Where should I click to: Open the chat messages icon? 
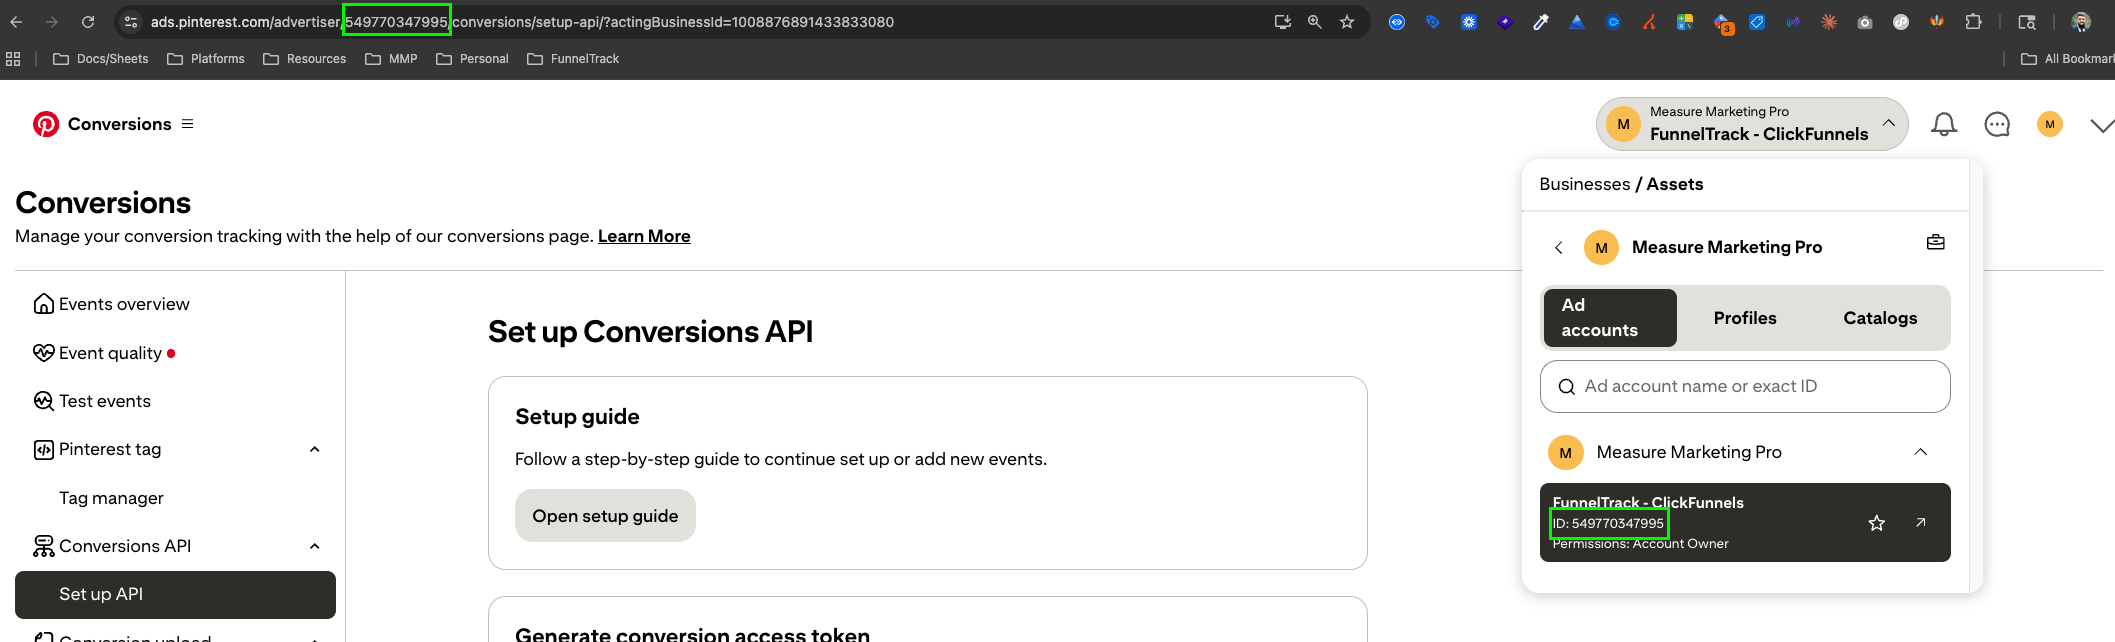tap(1997, 124)
